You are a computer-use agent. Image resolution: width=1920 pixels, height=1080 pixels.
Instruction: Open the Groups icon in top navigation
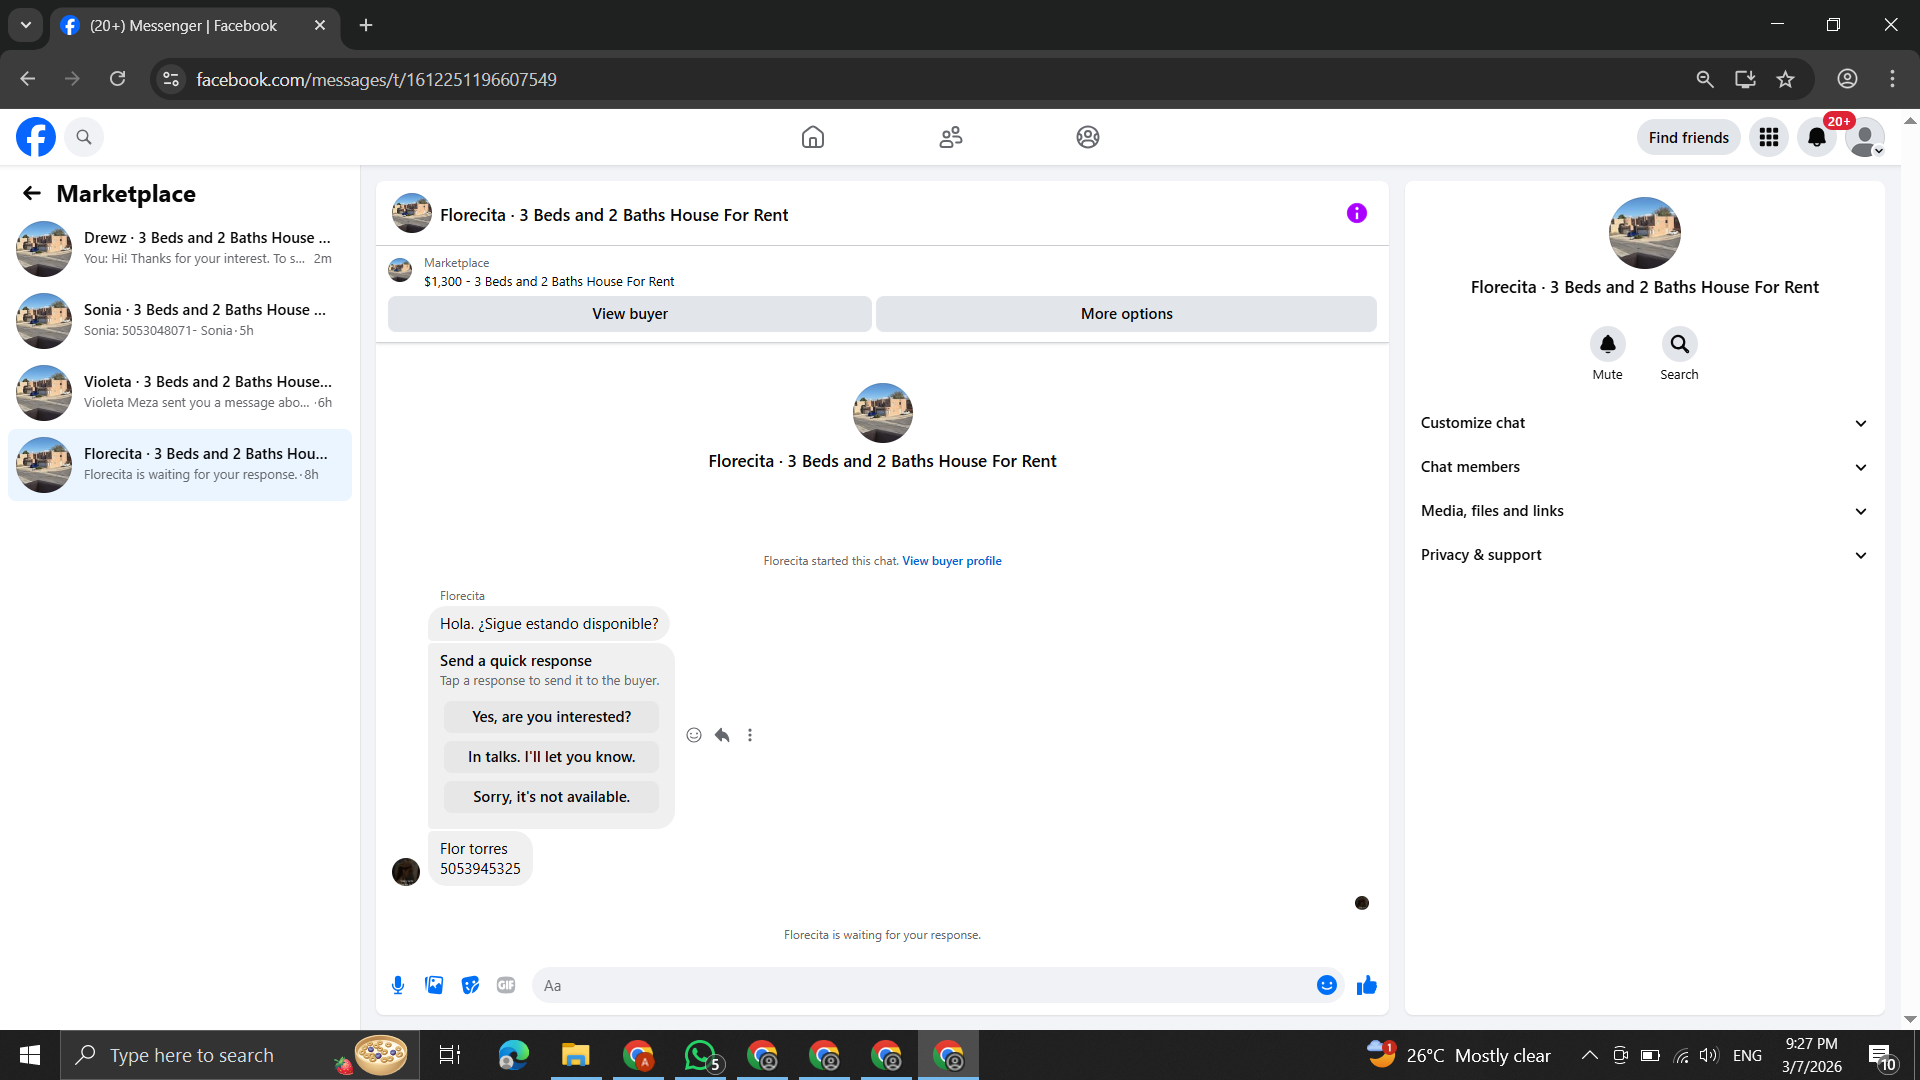click(1088, 137)
